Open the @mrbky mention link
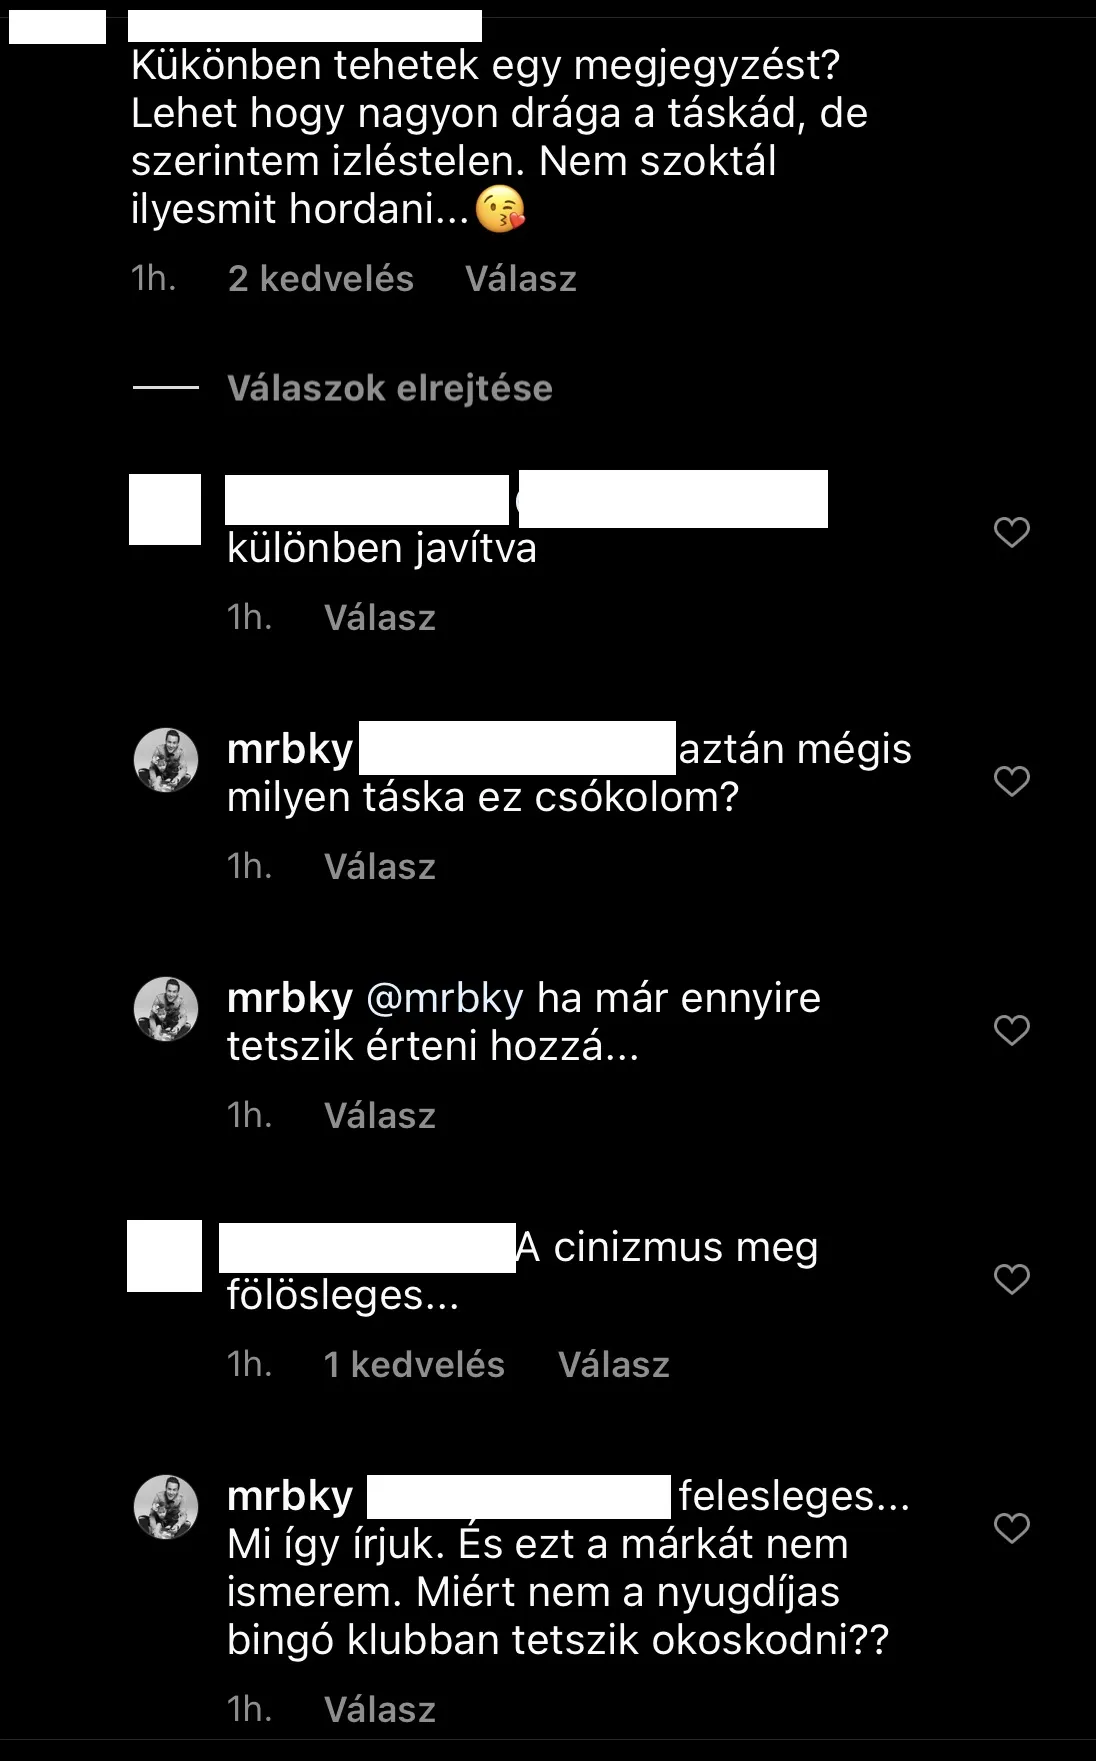The height and width of the screenshot is (1761, 1096). (x=445, y=998)
